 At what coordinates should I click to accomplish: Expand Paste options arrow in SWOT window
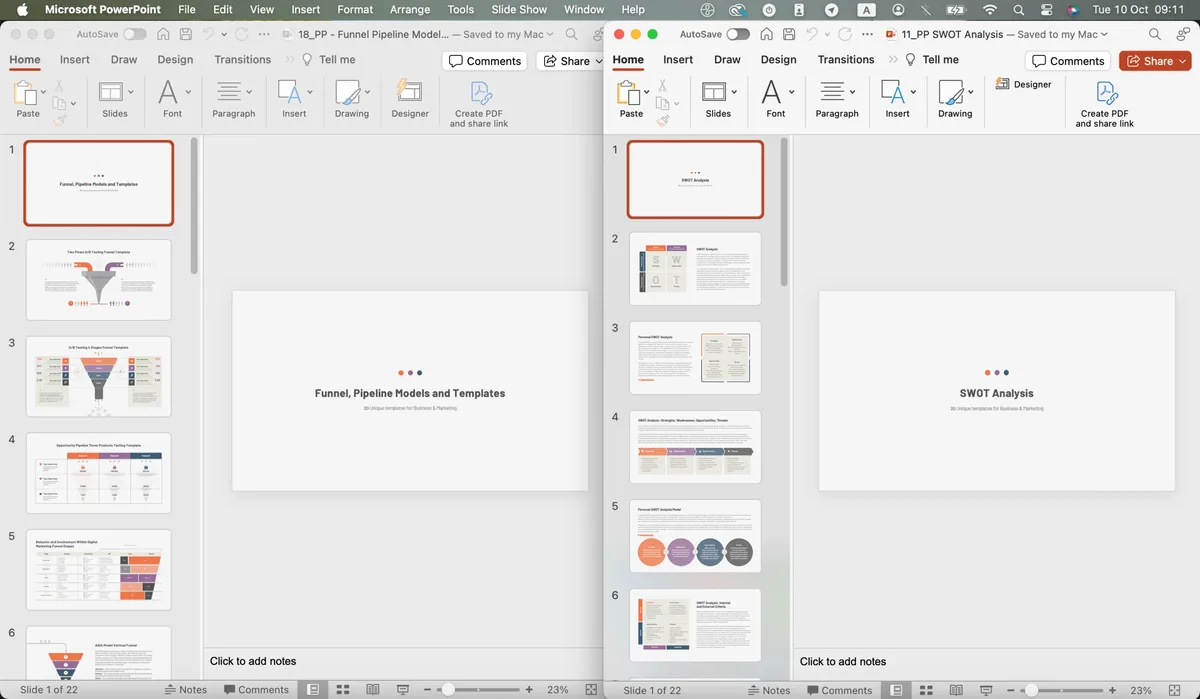pyautogui.click(x=646, y=92)
